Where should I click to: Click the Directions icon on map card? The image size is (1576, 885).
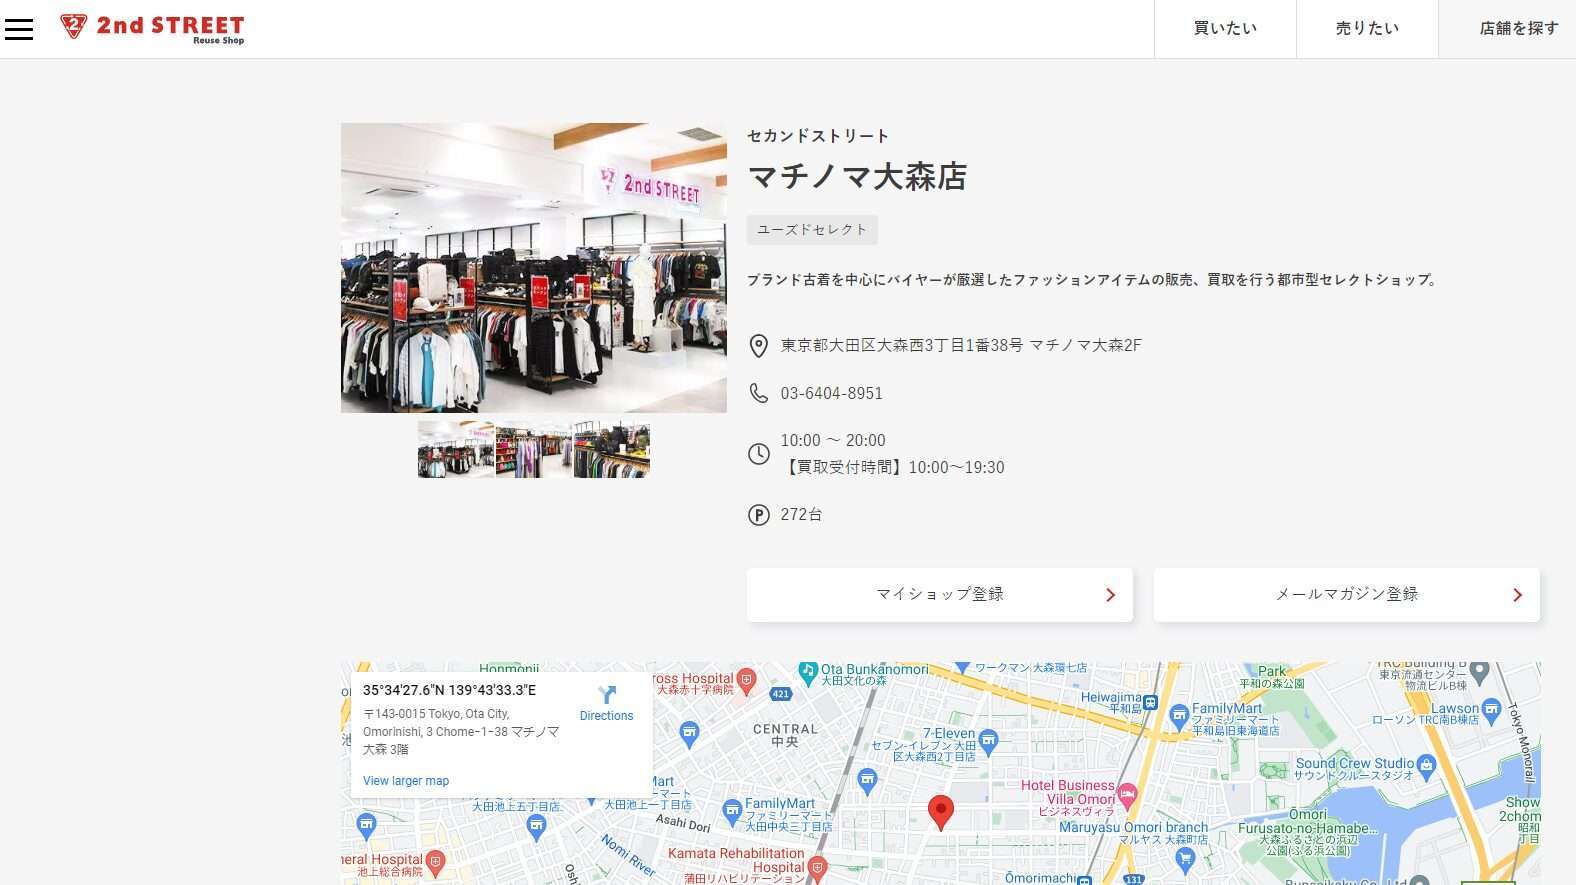pyautogui.click(x=607, y=695)
